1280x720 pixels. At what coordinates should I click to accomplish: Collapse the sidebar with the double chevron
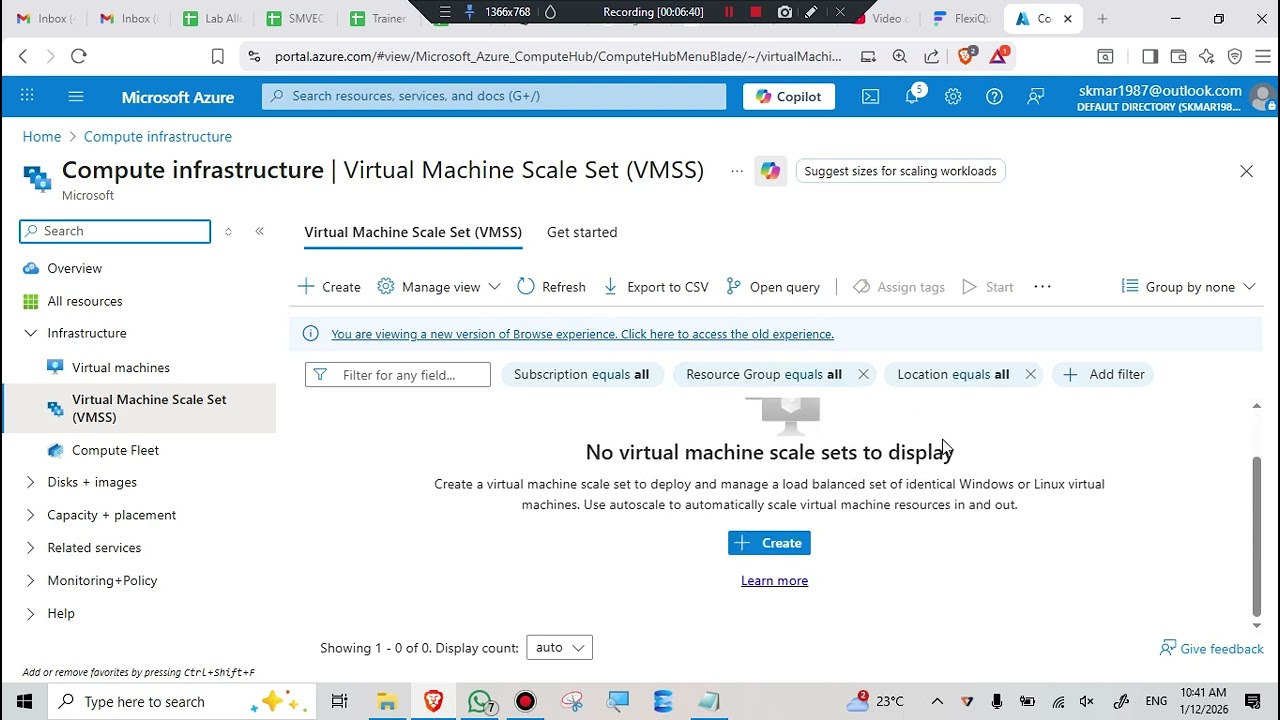pos(259,231)
